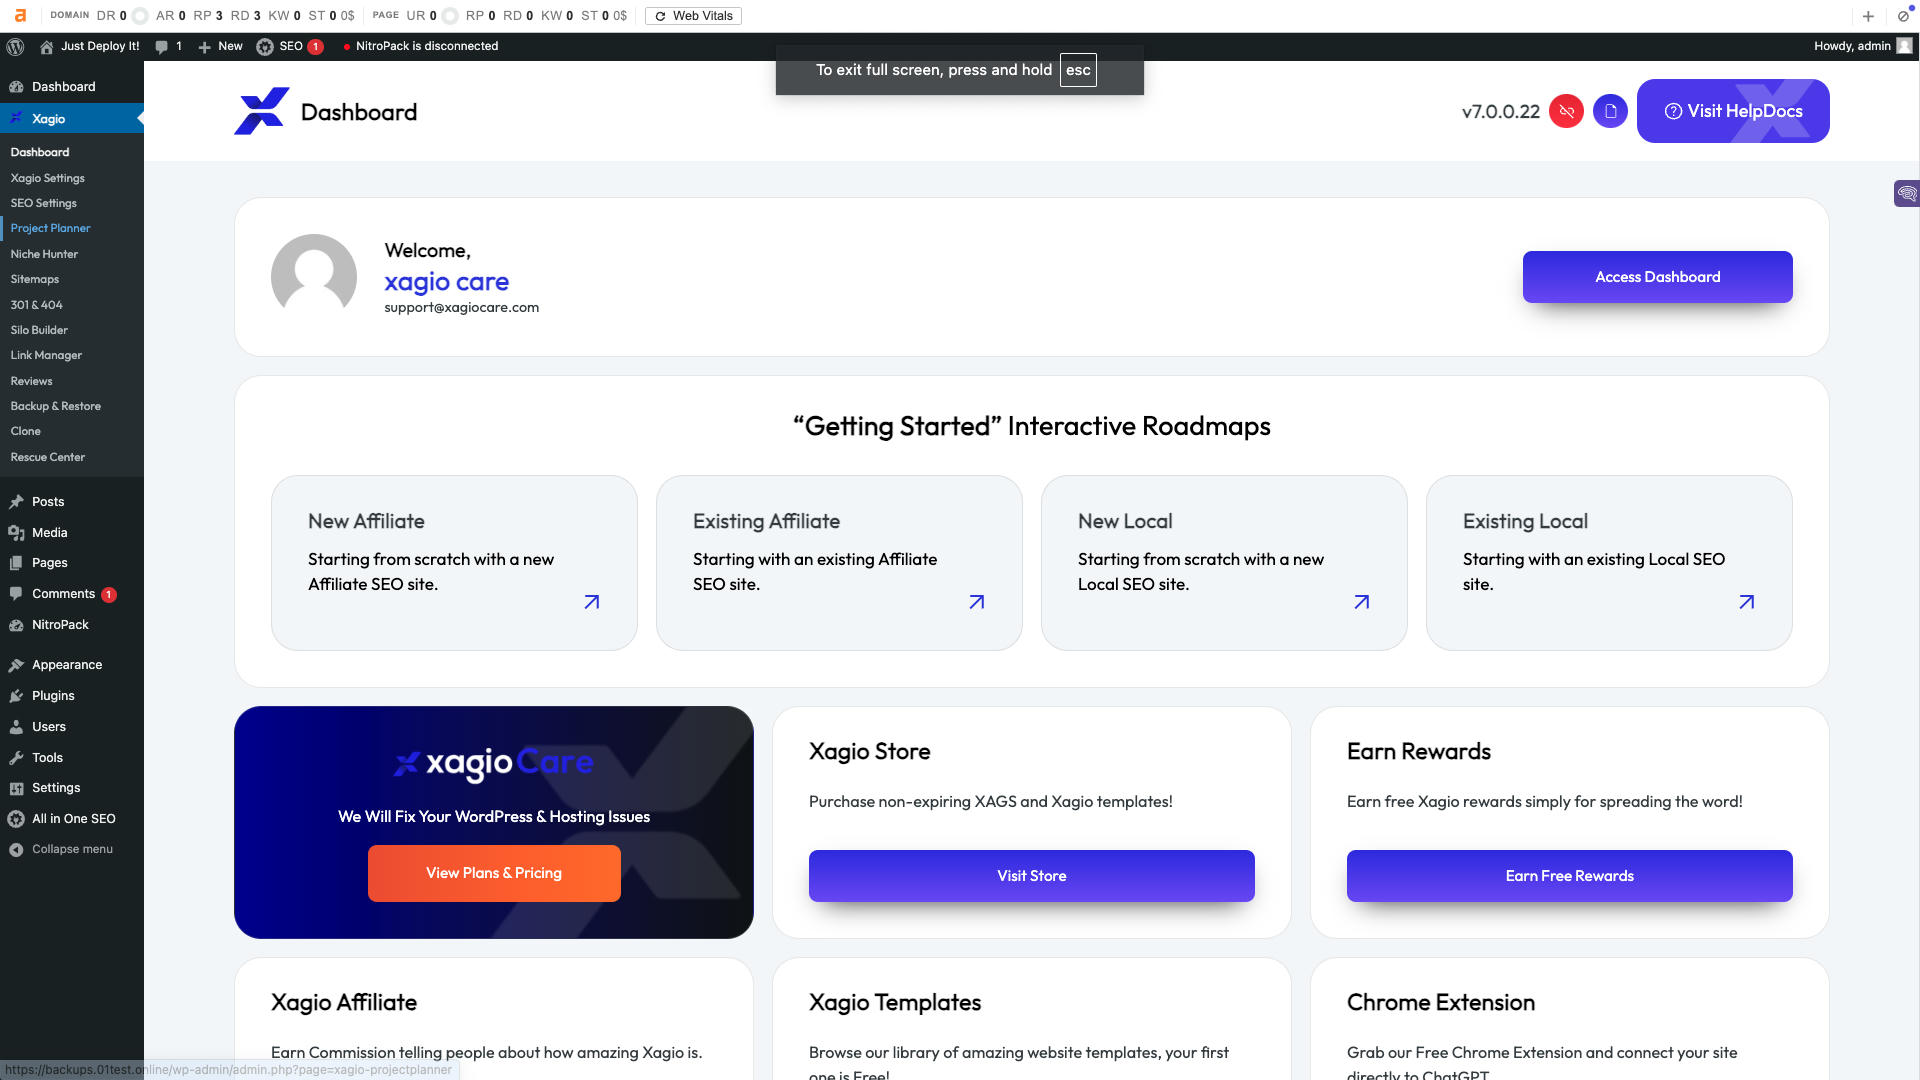
Task: Open Reviews submenu item
Action: [x=31, y=381]
